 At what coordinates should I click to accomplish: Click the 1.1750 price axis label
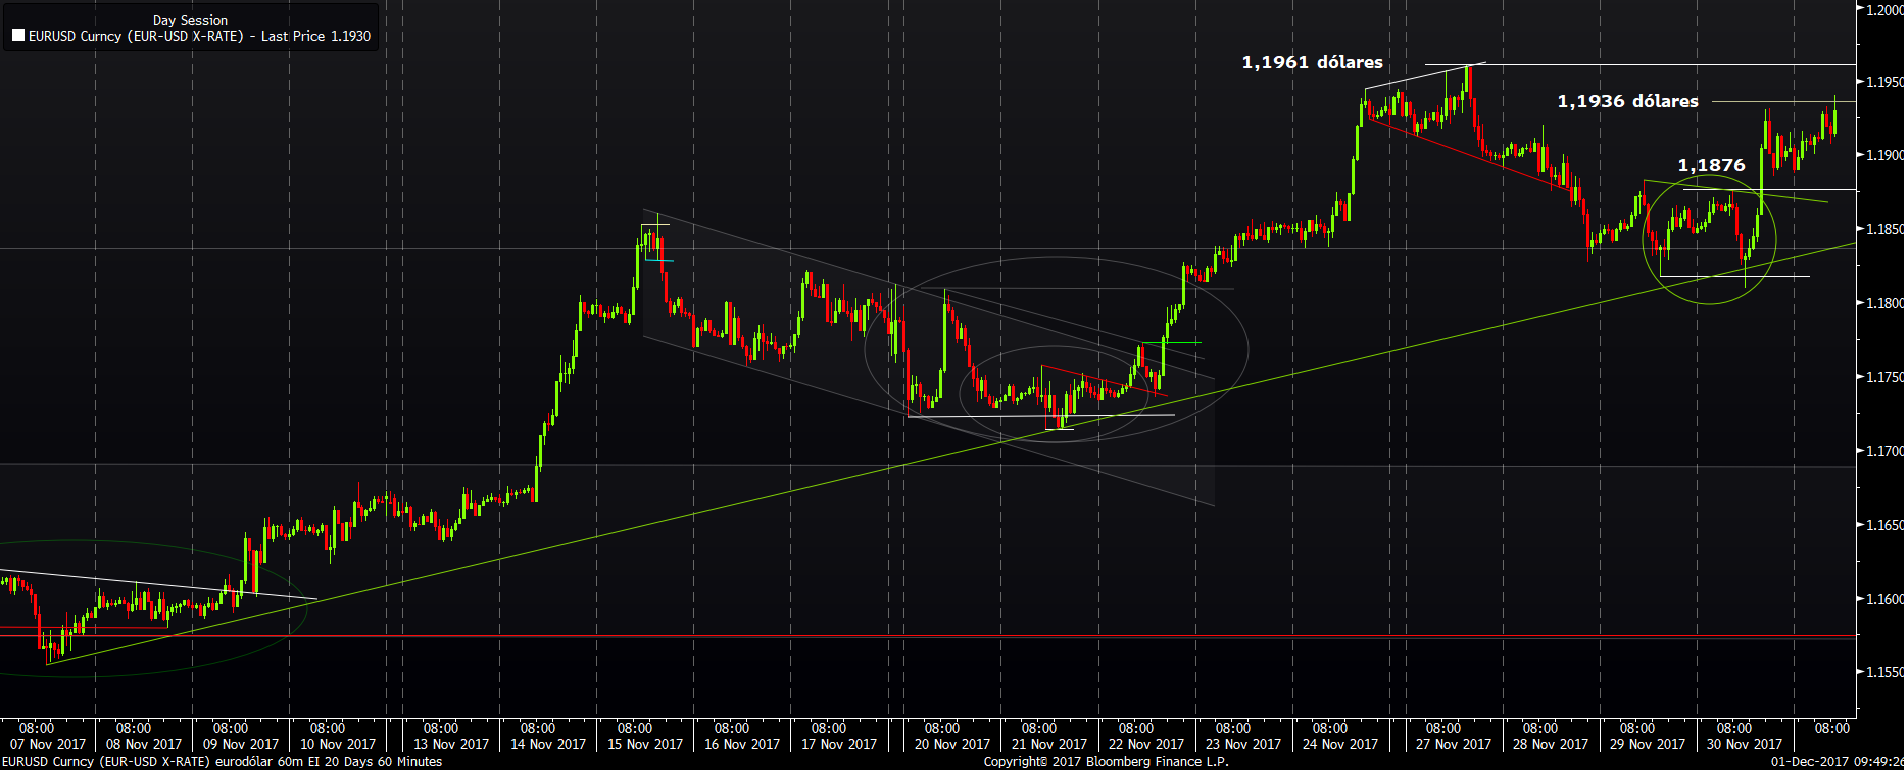(1885, 377)
